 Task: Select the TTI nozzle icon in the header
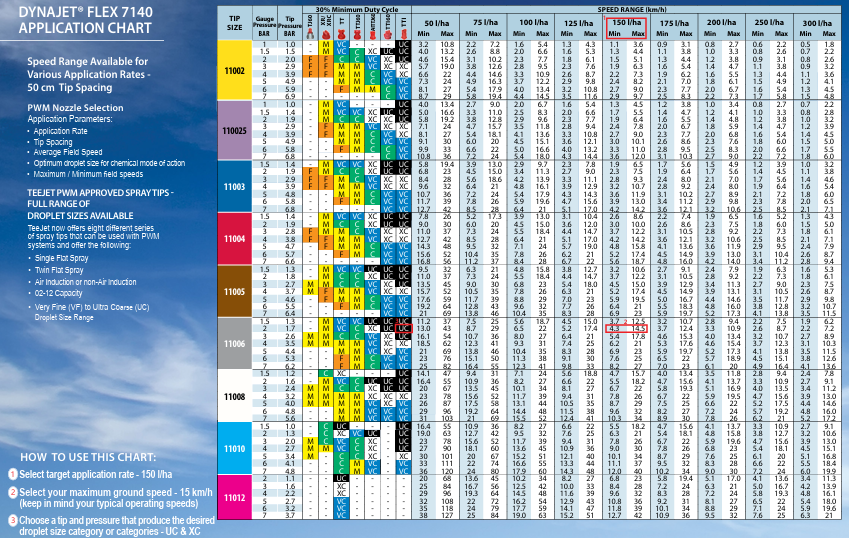(x=403, y=34)
